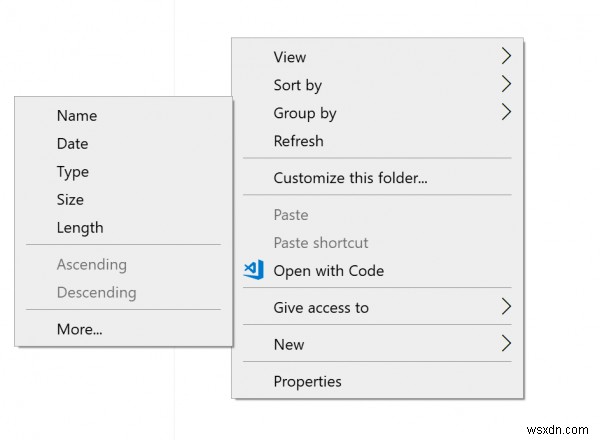
Task: Expand the Group by submenu arrow
Action: click(x=506, y=113)
